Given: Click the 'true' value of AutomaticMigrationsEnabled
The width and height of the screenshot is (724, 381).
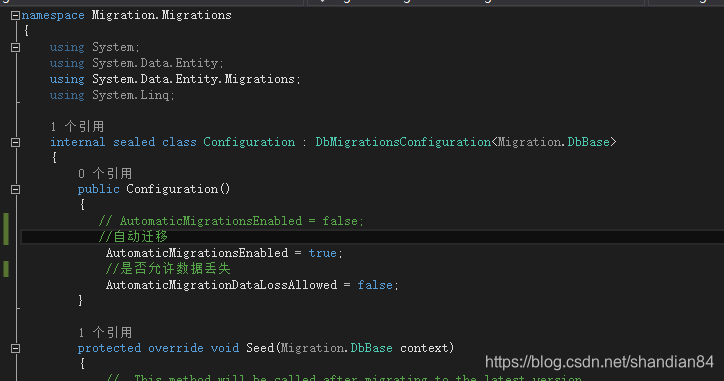Looking at the screenshot, I should point(323,253).
